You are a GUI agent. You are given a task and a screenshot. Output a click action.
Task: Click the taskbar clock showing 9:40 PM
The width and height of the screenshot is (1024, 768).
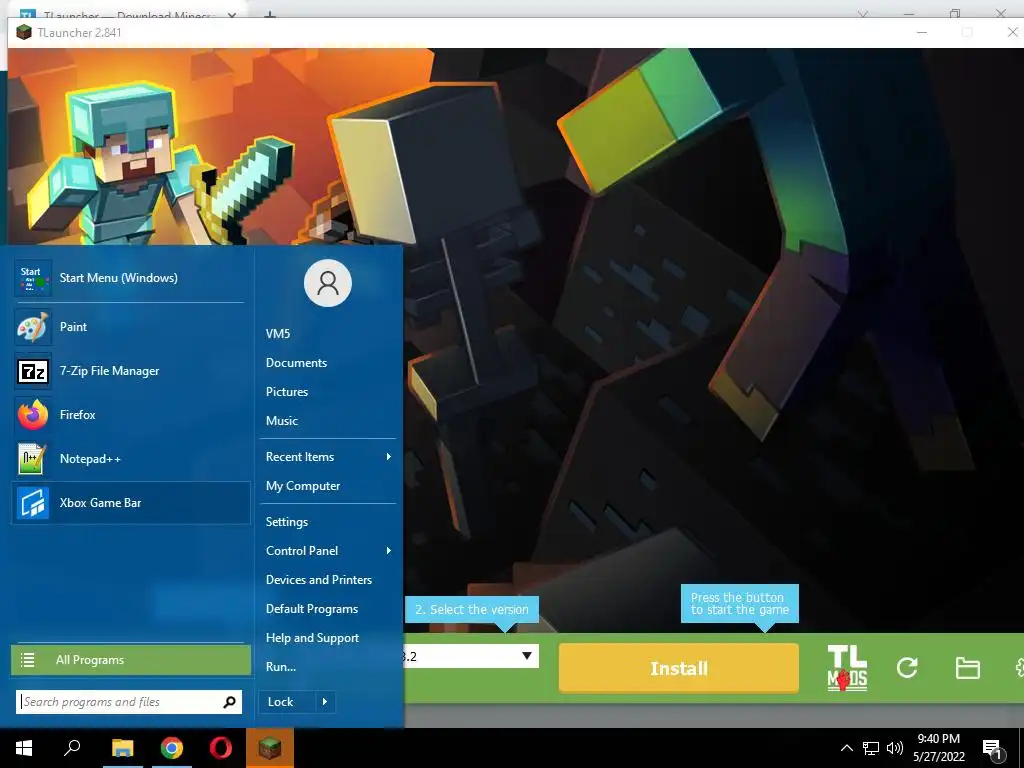tap(938, 748)
